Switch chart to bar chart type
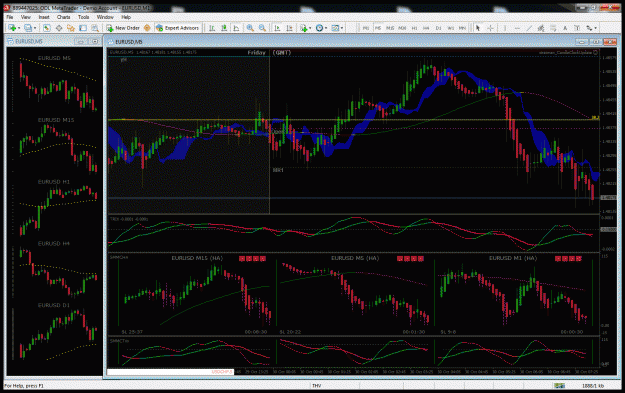Image resolution: width=625 pixels, height=393 pixels. [x=212, y=28]
